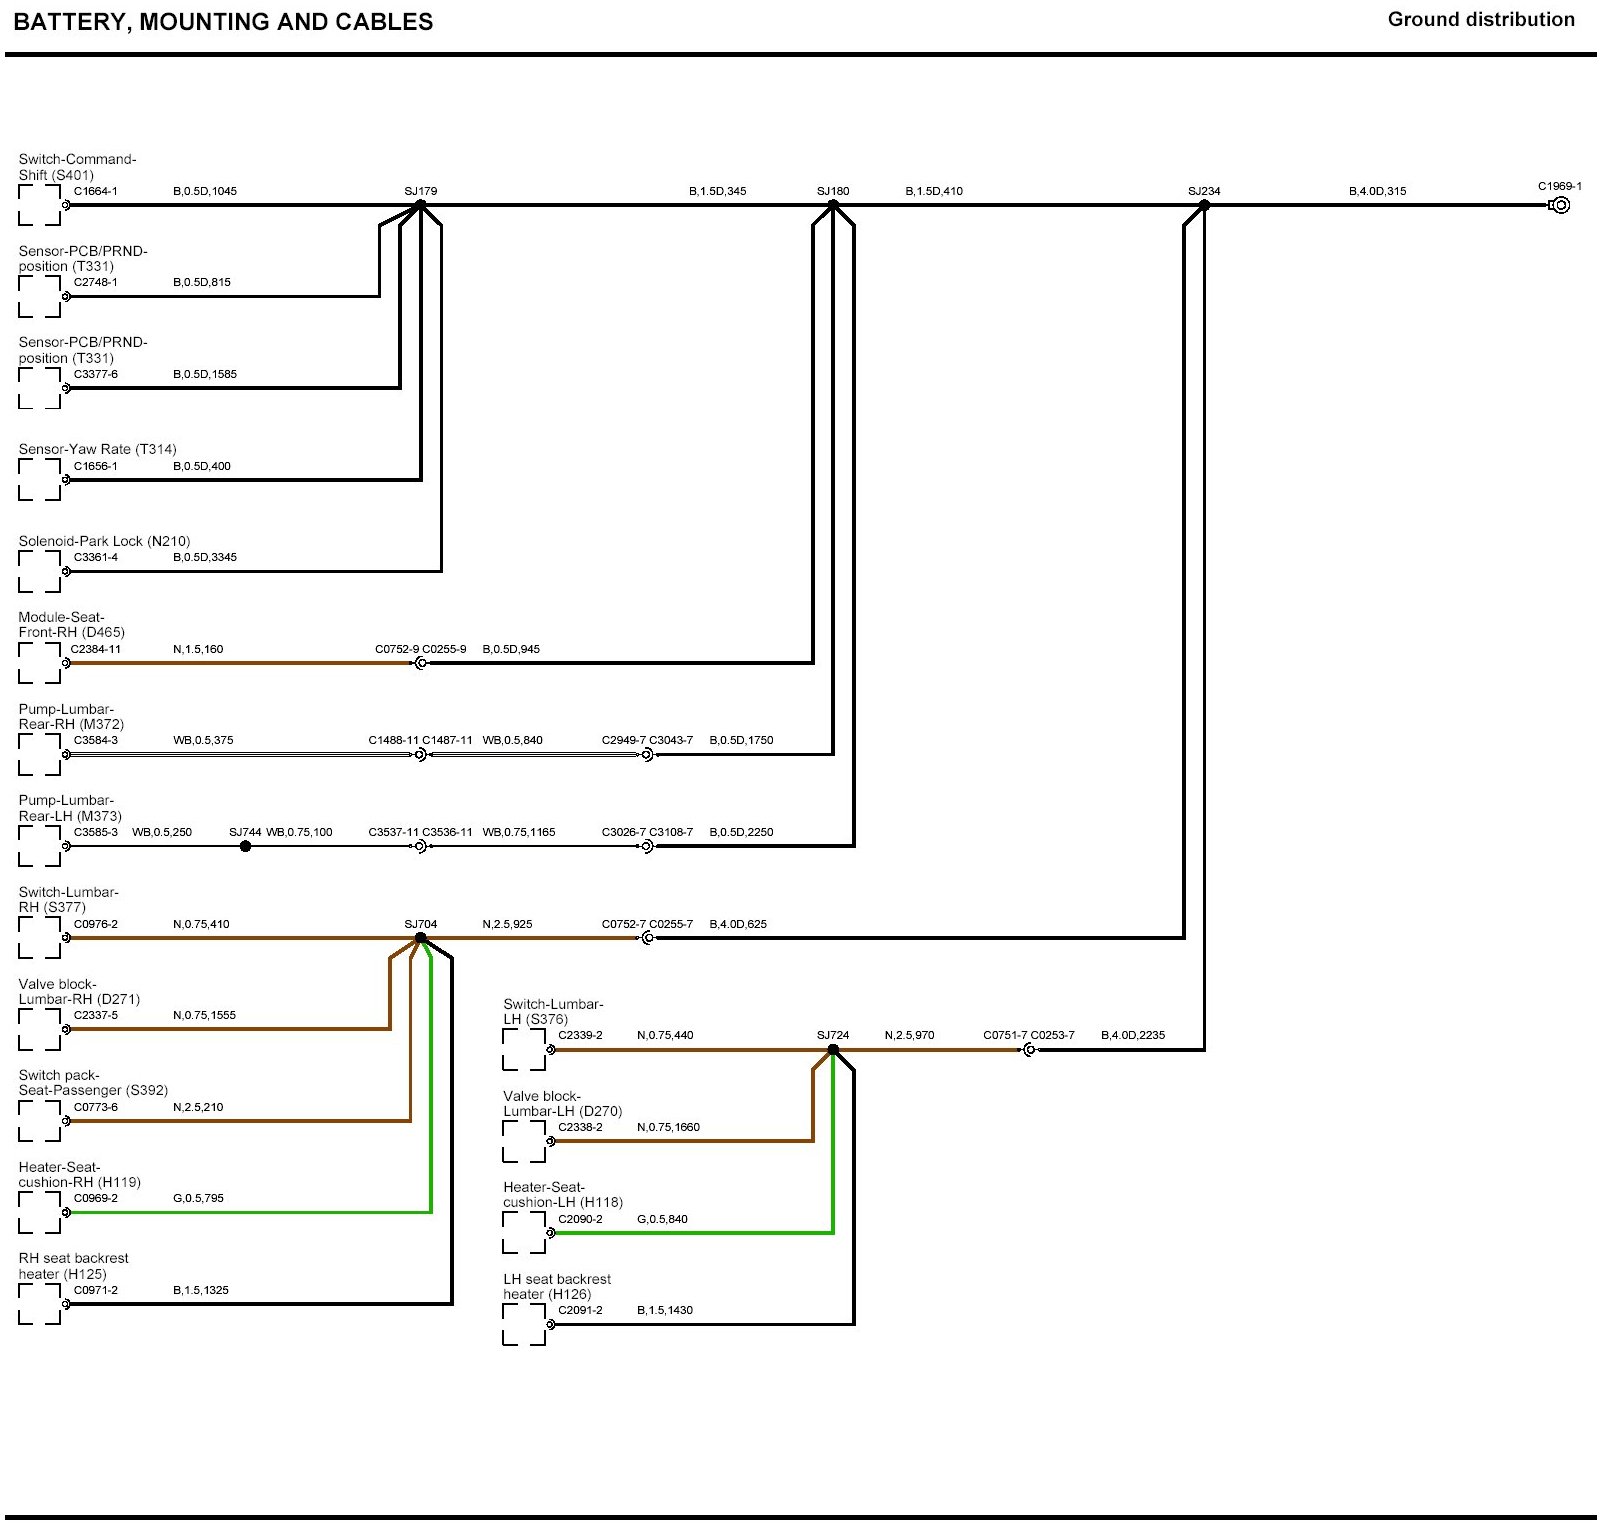The height and width of the screenshot is (1532, 1602).
Task: Click the Heater-Seat-cushion-LH (H118) label
Action: pyautogui.click(x=562, y=1194)
